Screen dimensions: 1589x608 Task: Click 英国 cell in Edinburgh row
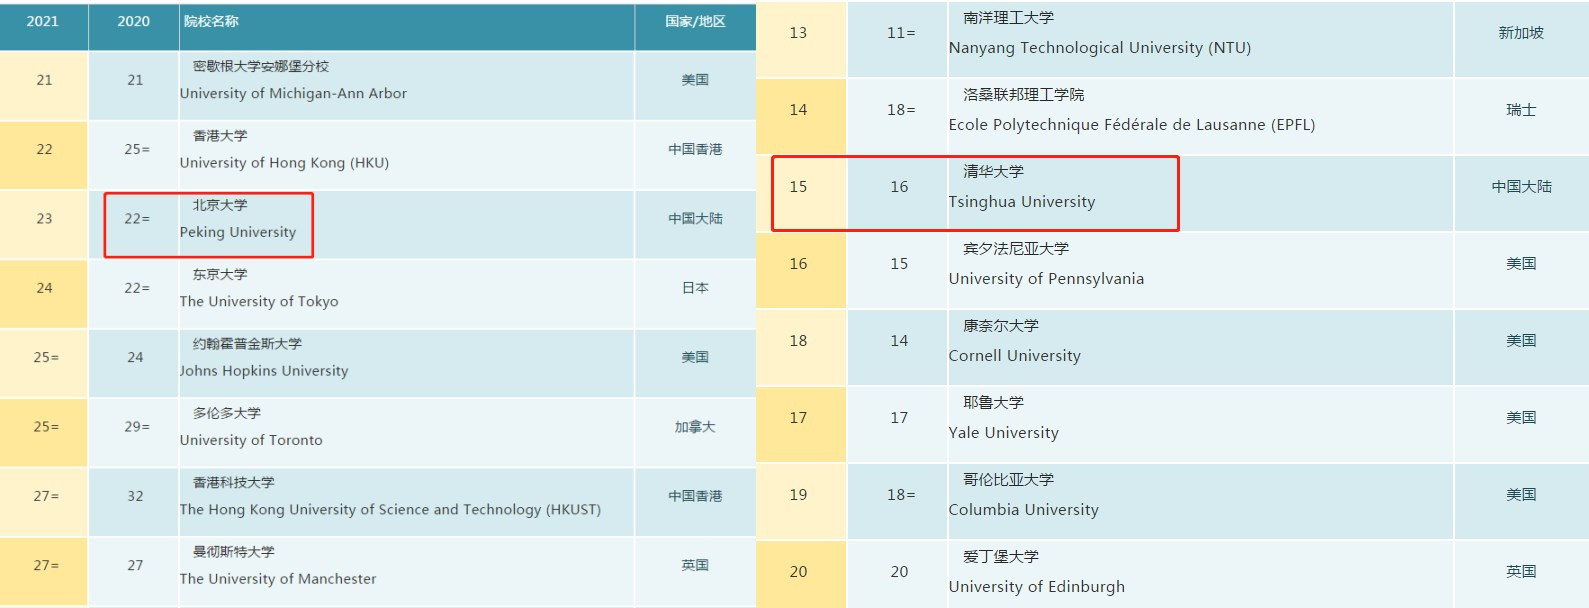[1521, 572]
